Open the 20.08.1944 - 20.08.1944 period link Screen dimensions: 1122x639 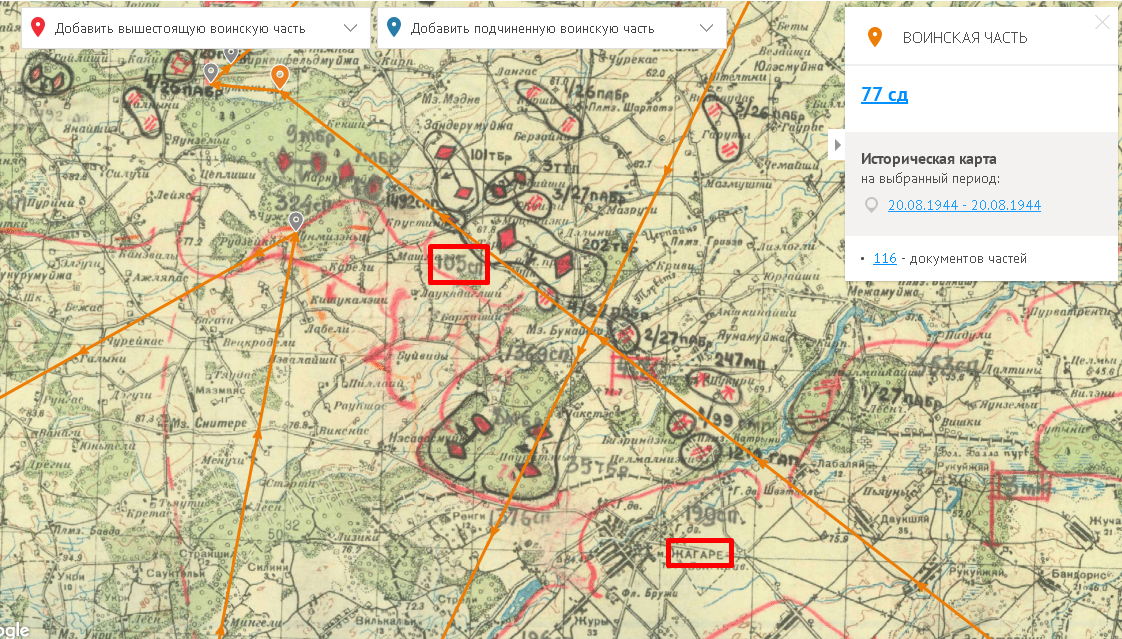point(964,205)
